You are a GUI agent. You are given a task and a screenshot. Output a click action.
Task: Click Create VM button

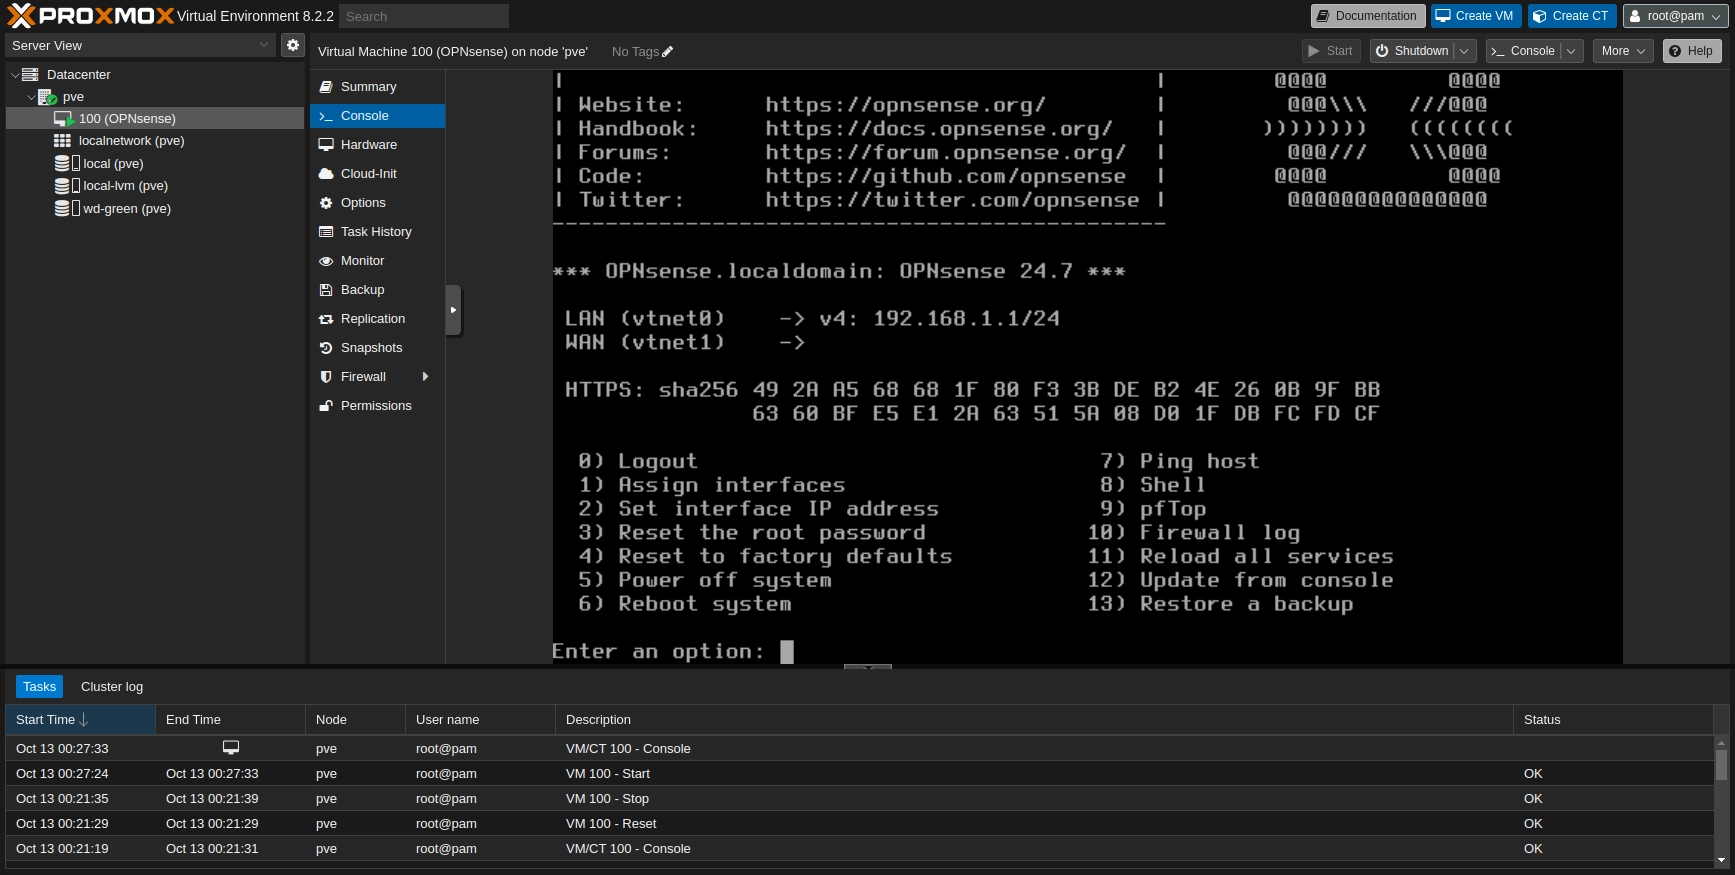pos(1476,16)
